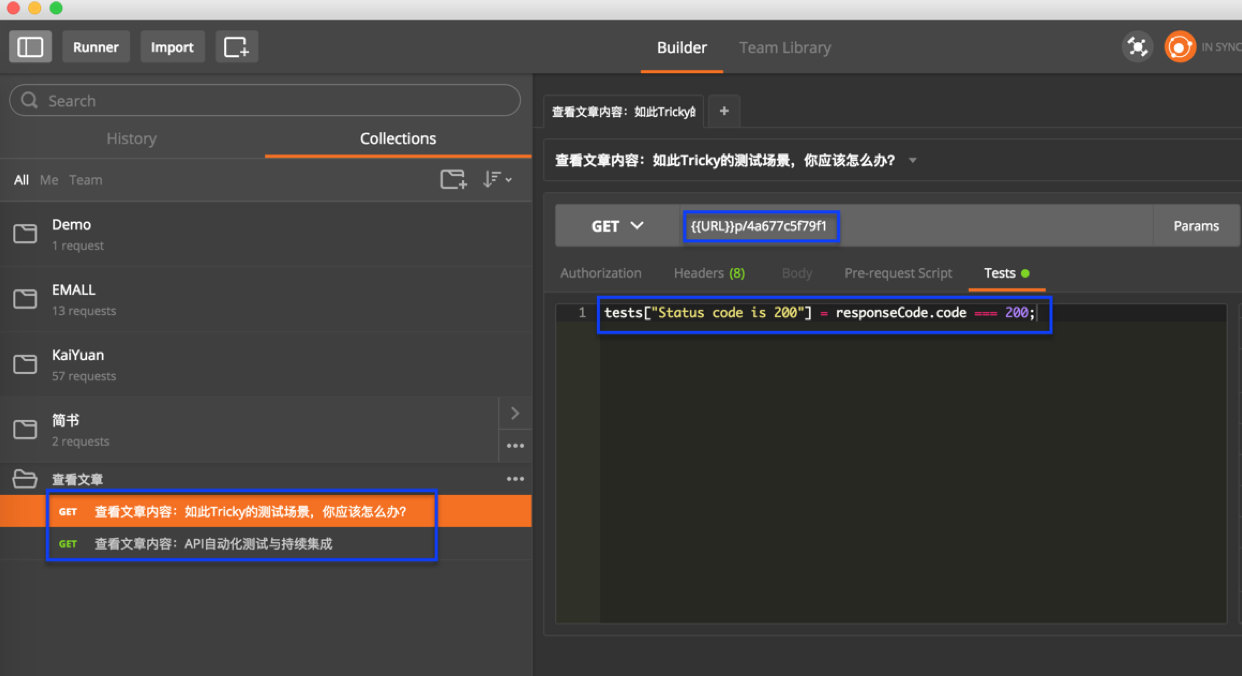Select the 简书 collection folder

pyautogui.click(x=248, y=430)
